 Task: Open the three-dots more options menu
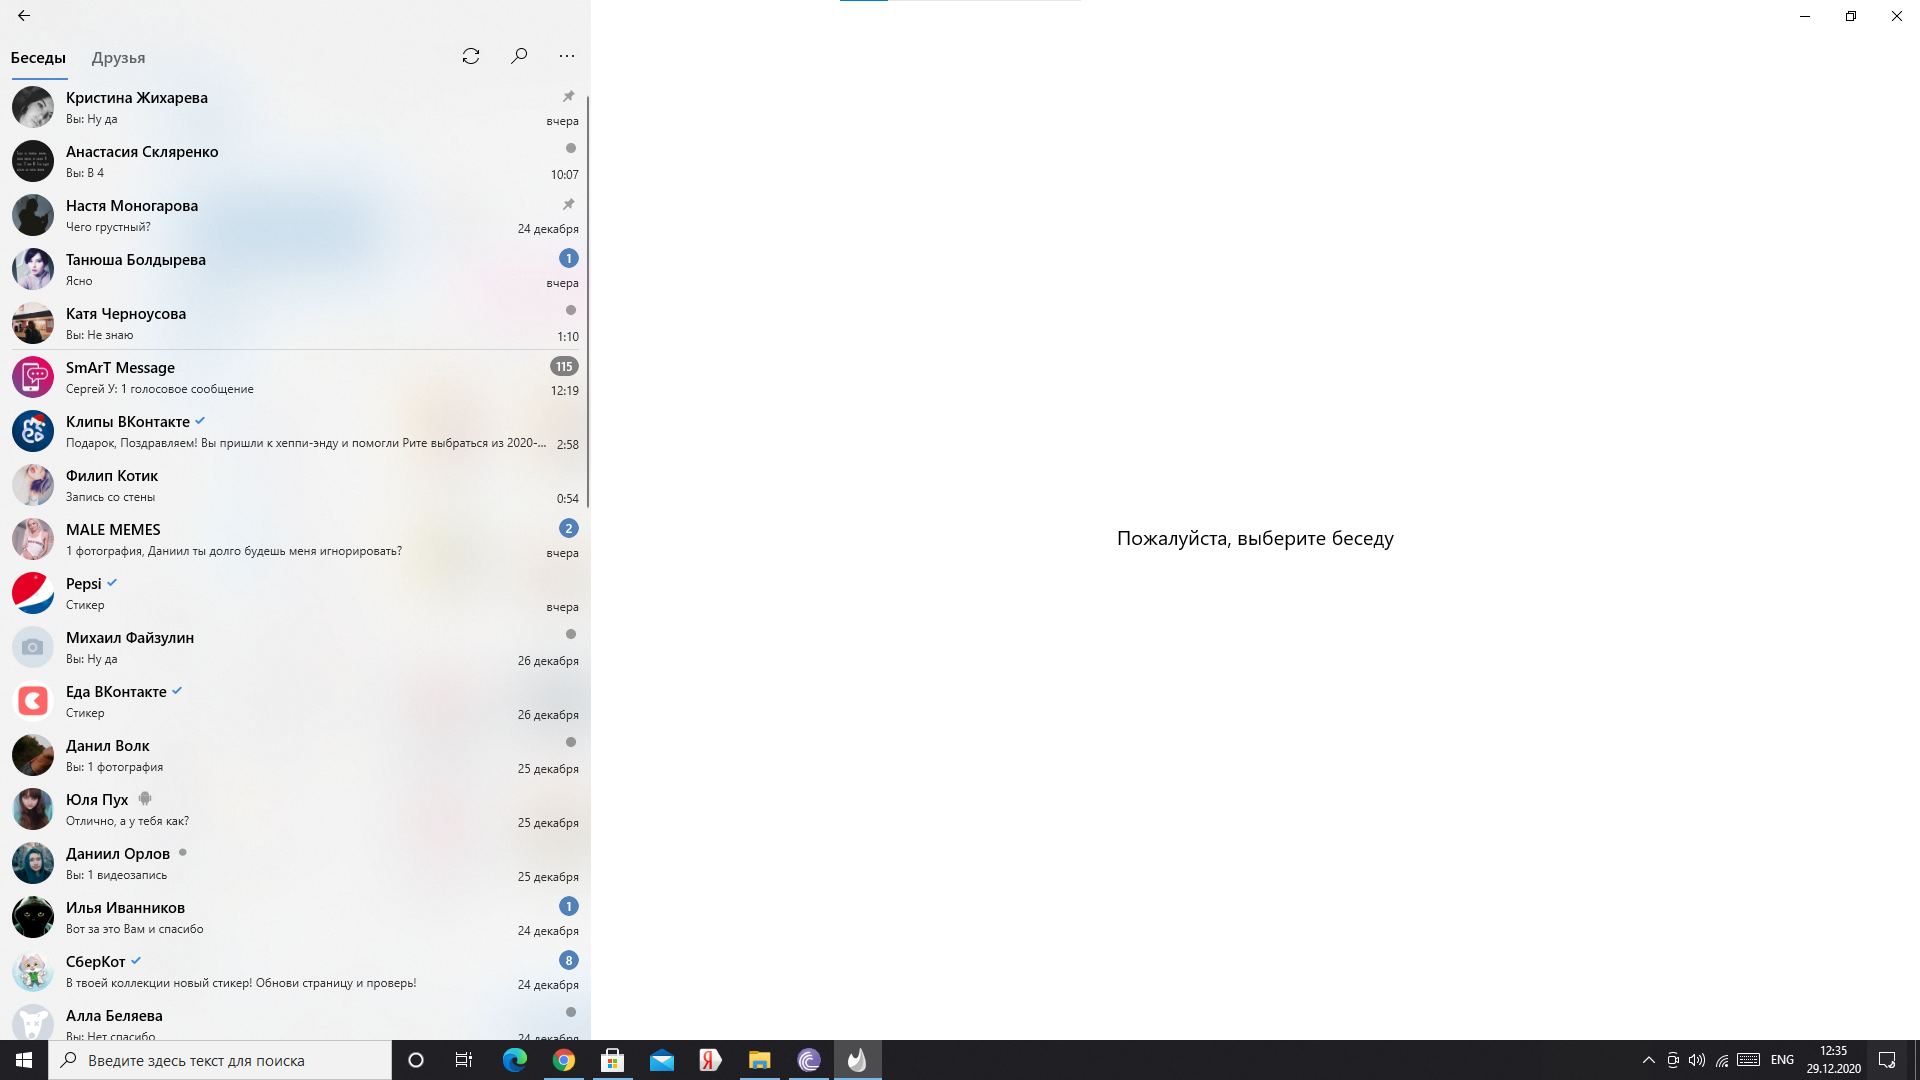[x=567, y=56]
